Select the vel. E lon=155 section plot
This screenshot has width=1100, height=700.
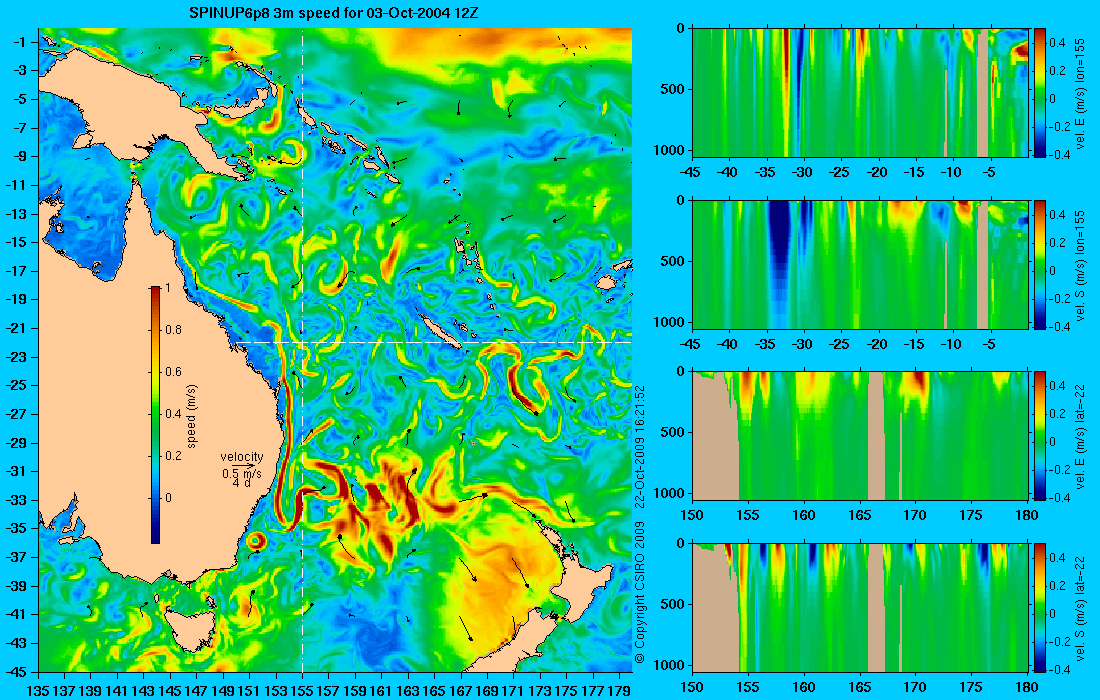pos(860,93)
